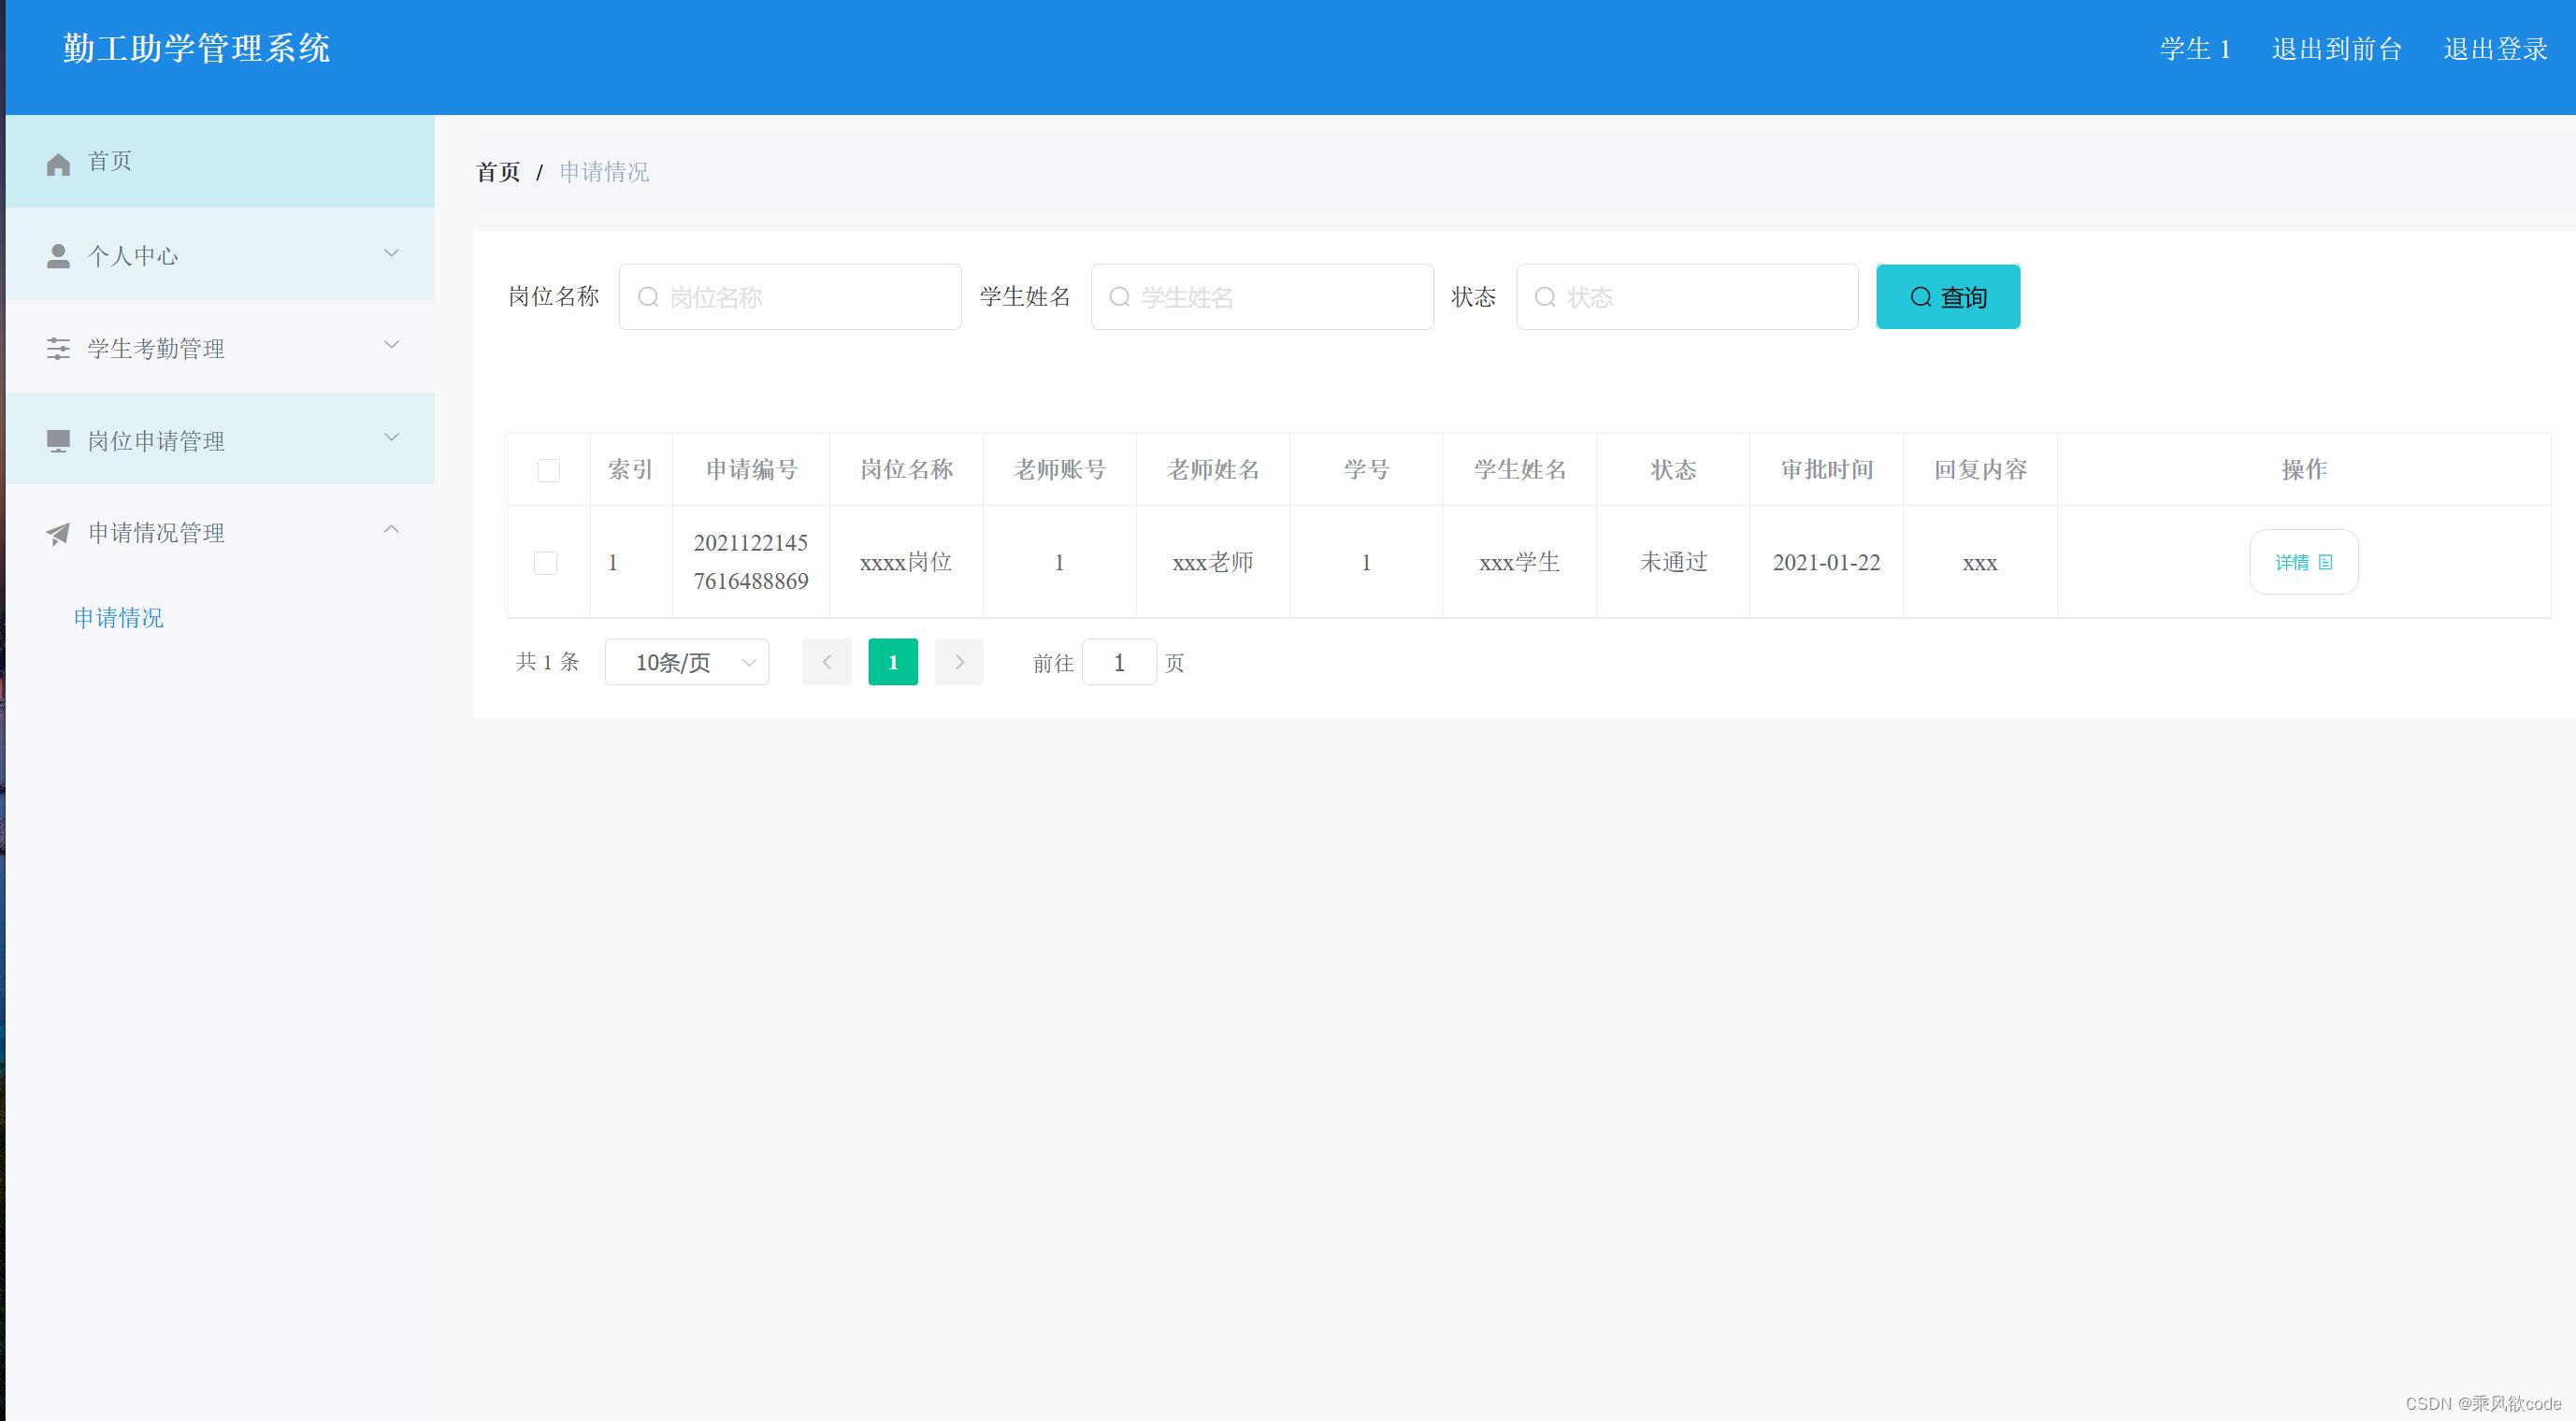Viewport: 2576px width, 1421px height.
Task: Select 申请情况 in the sidebar submenu
Action: coord(118,617)
